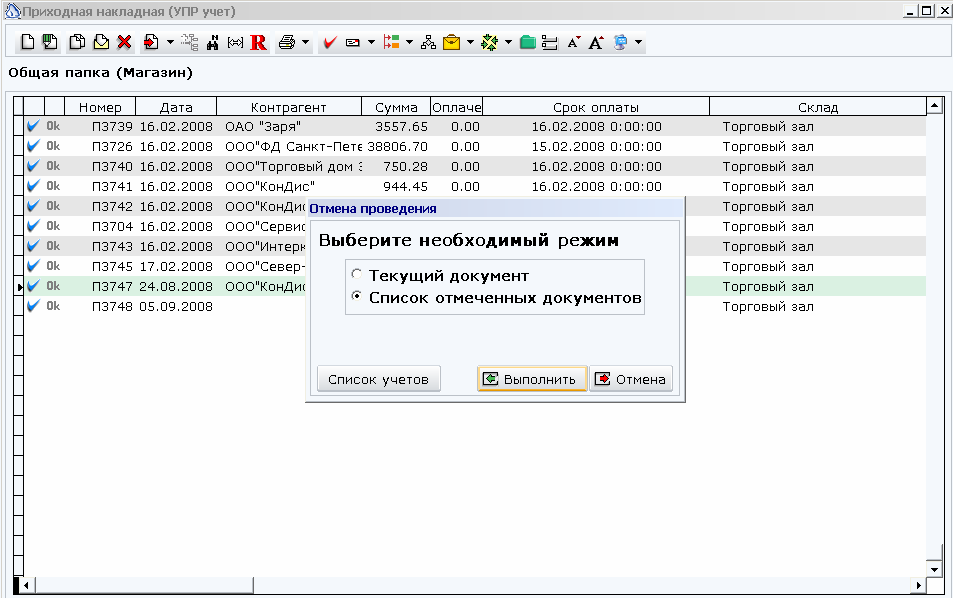Viewport: 953px width, 598px height.
Task: Click right arrow of horizontal scrollbar
Action: coord(918,585)
